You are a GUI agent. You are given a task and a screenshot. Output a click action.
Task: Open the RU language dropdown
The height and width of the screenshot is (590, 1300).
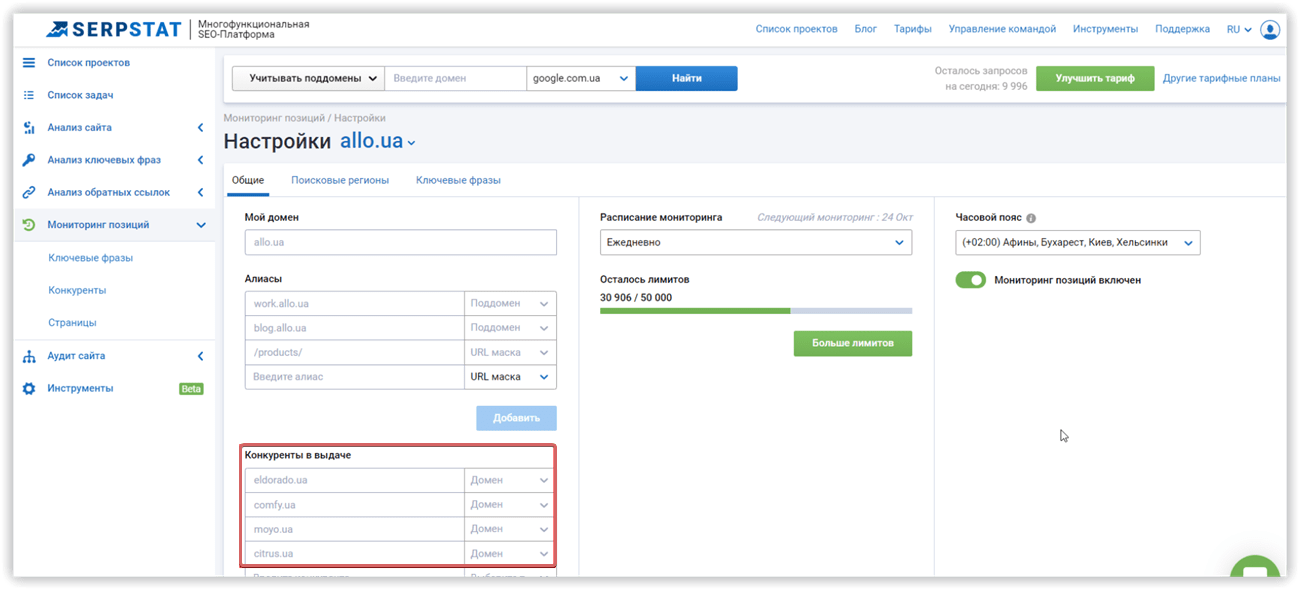pos(1239,29)
